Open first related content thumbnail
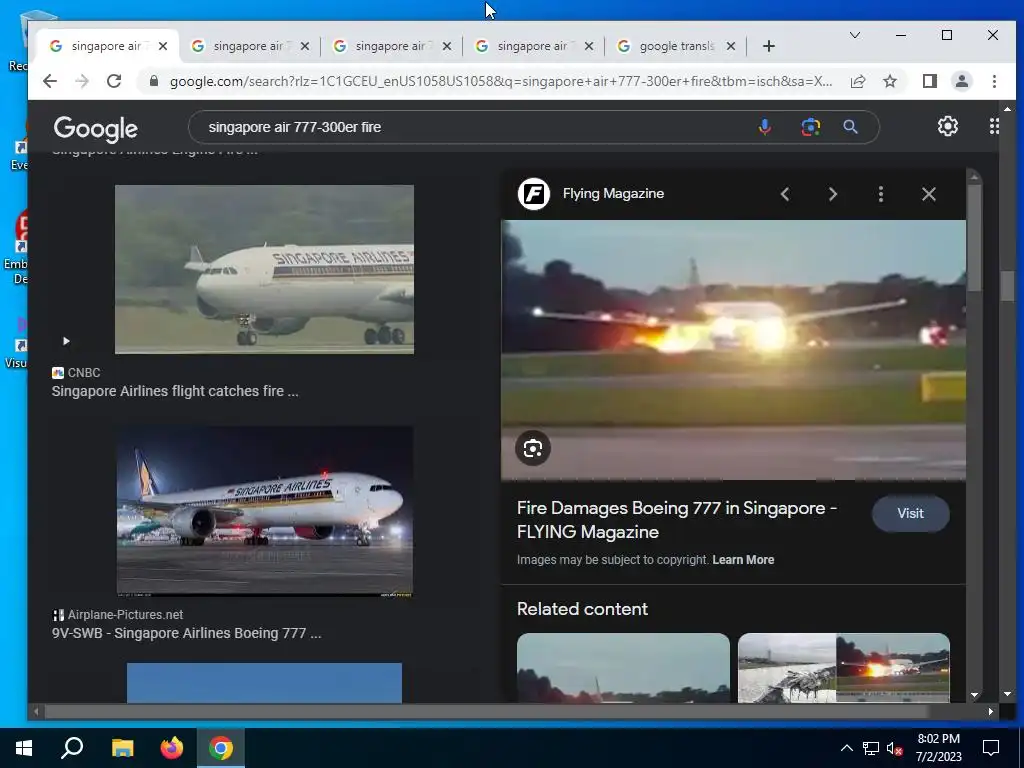Viewport: 1024px width, 768px height. 623,667
